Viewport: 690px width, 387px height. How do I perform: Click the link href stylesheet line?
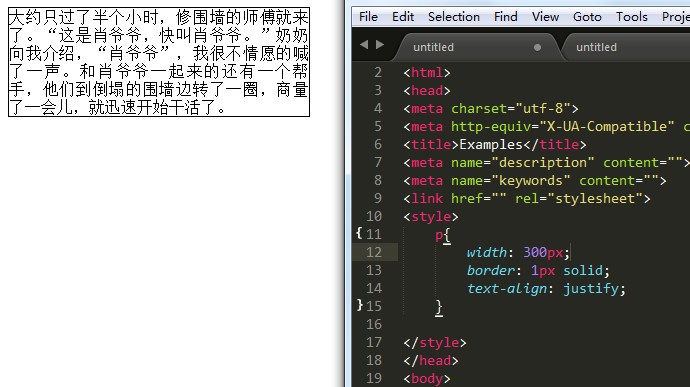pyautogui.click(x=527, y=199)
